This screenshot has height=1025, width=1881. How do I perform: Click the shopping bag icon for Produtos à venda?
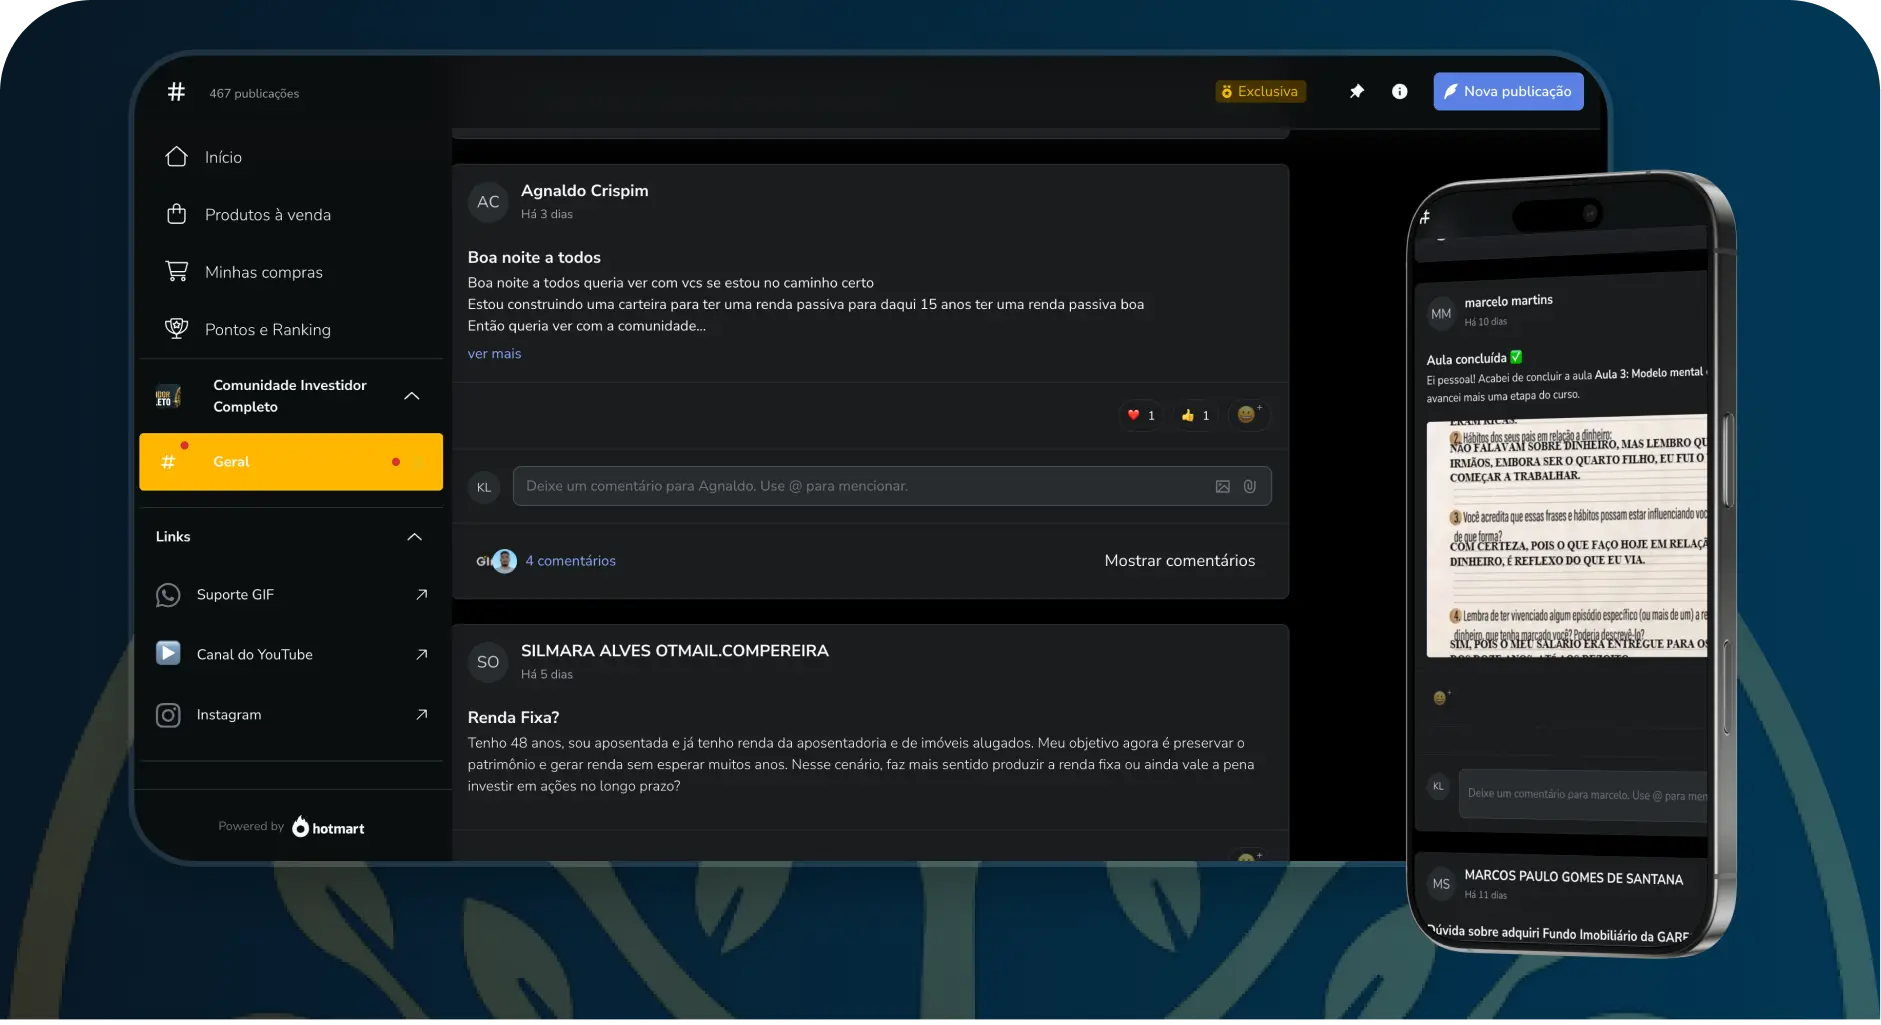tap(177, 214)
